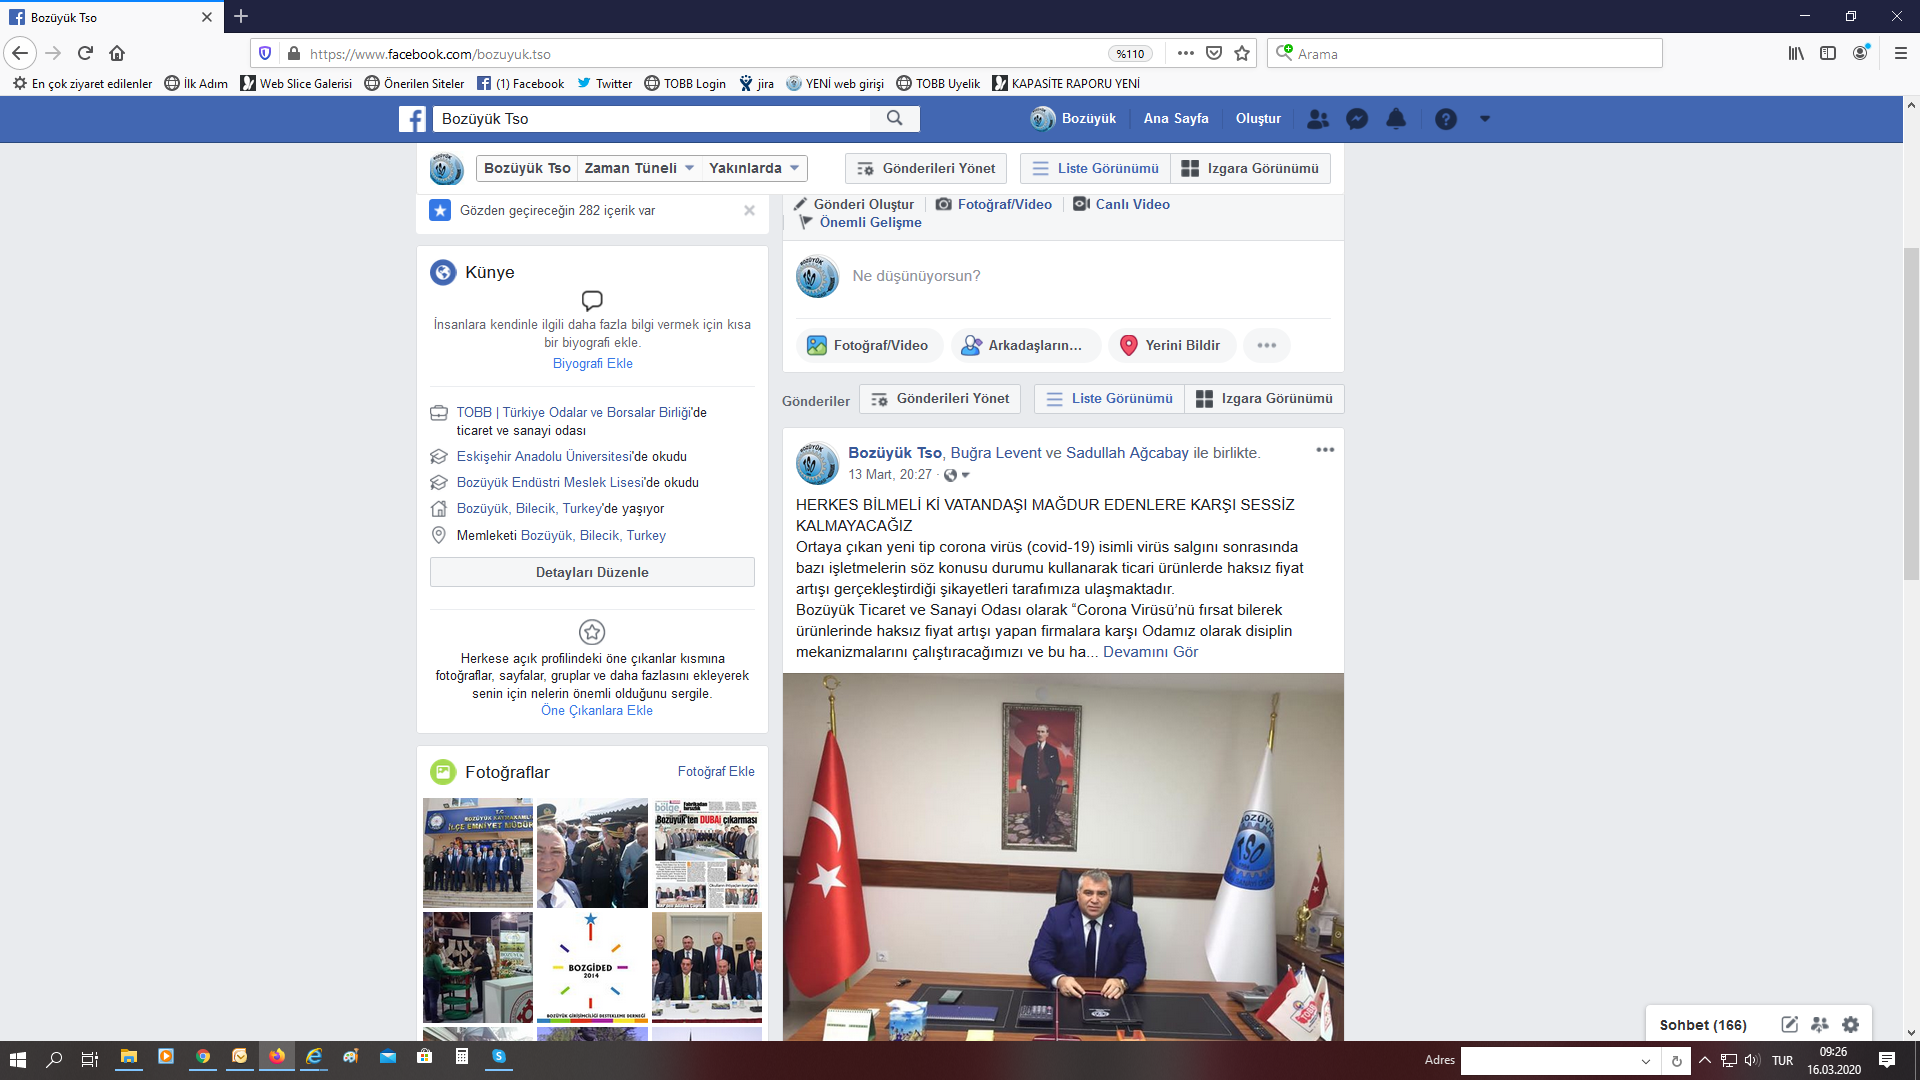This screenshot has width=1920, height=1080.
Task: Open the chat settings gear icon
Action: pyautogui.click(x=1851, y=1024)
